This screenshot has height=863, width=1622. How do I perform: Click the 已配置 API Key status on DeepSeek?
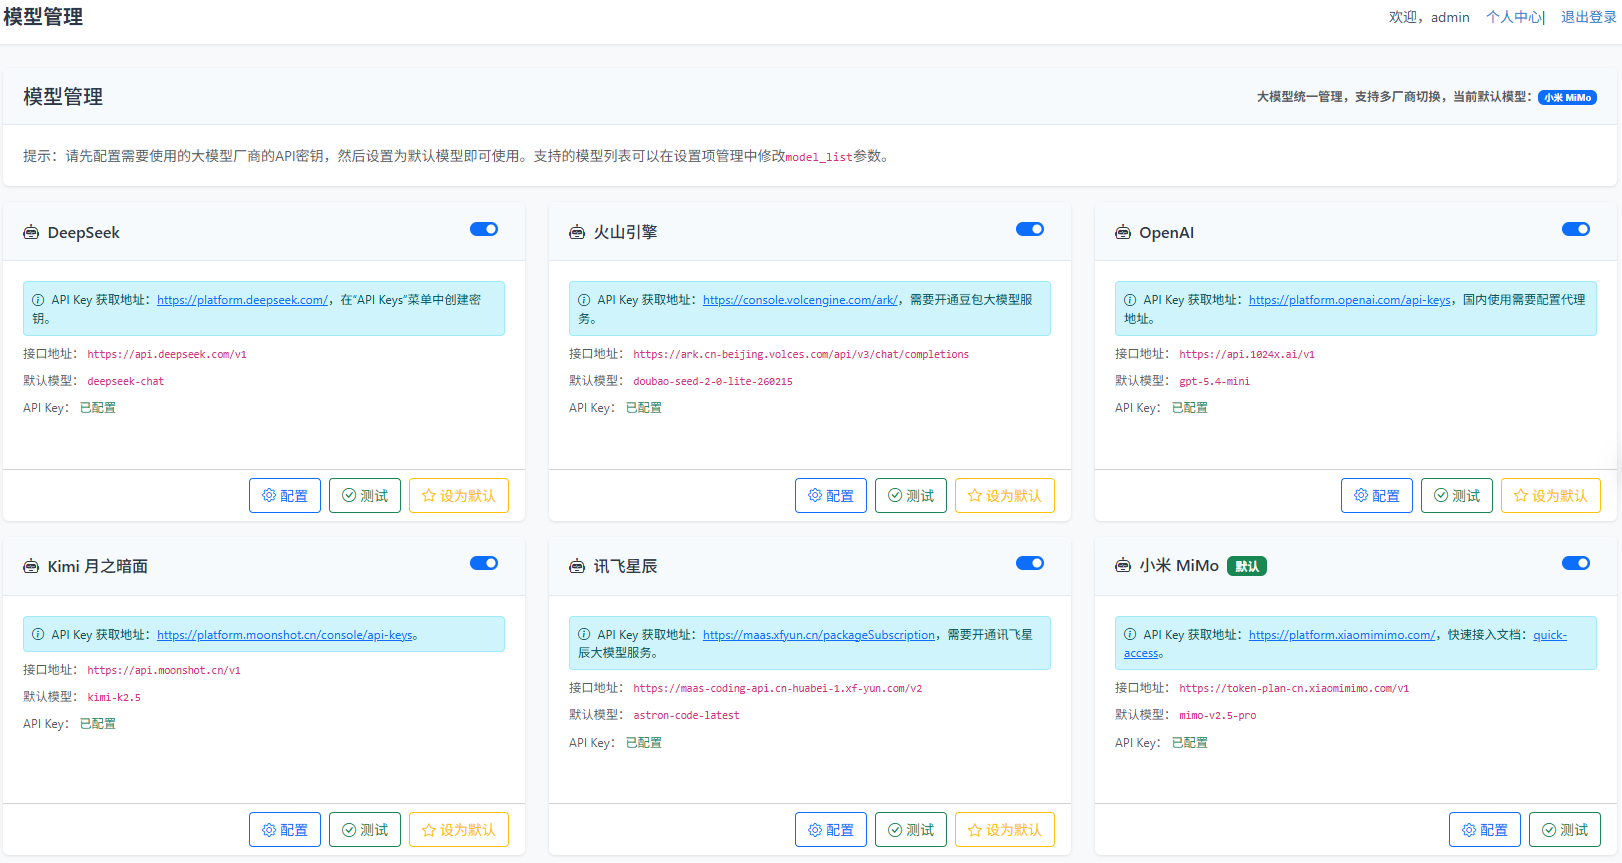tap(98, 408)
